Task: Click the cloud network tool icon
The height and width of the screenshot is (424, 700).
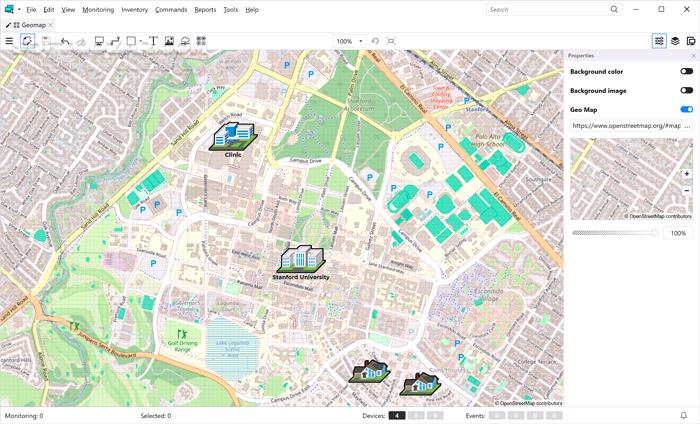Action: tap(185, 41)
